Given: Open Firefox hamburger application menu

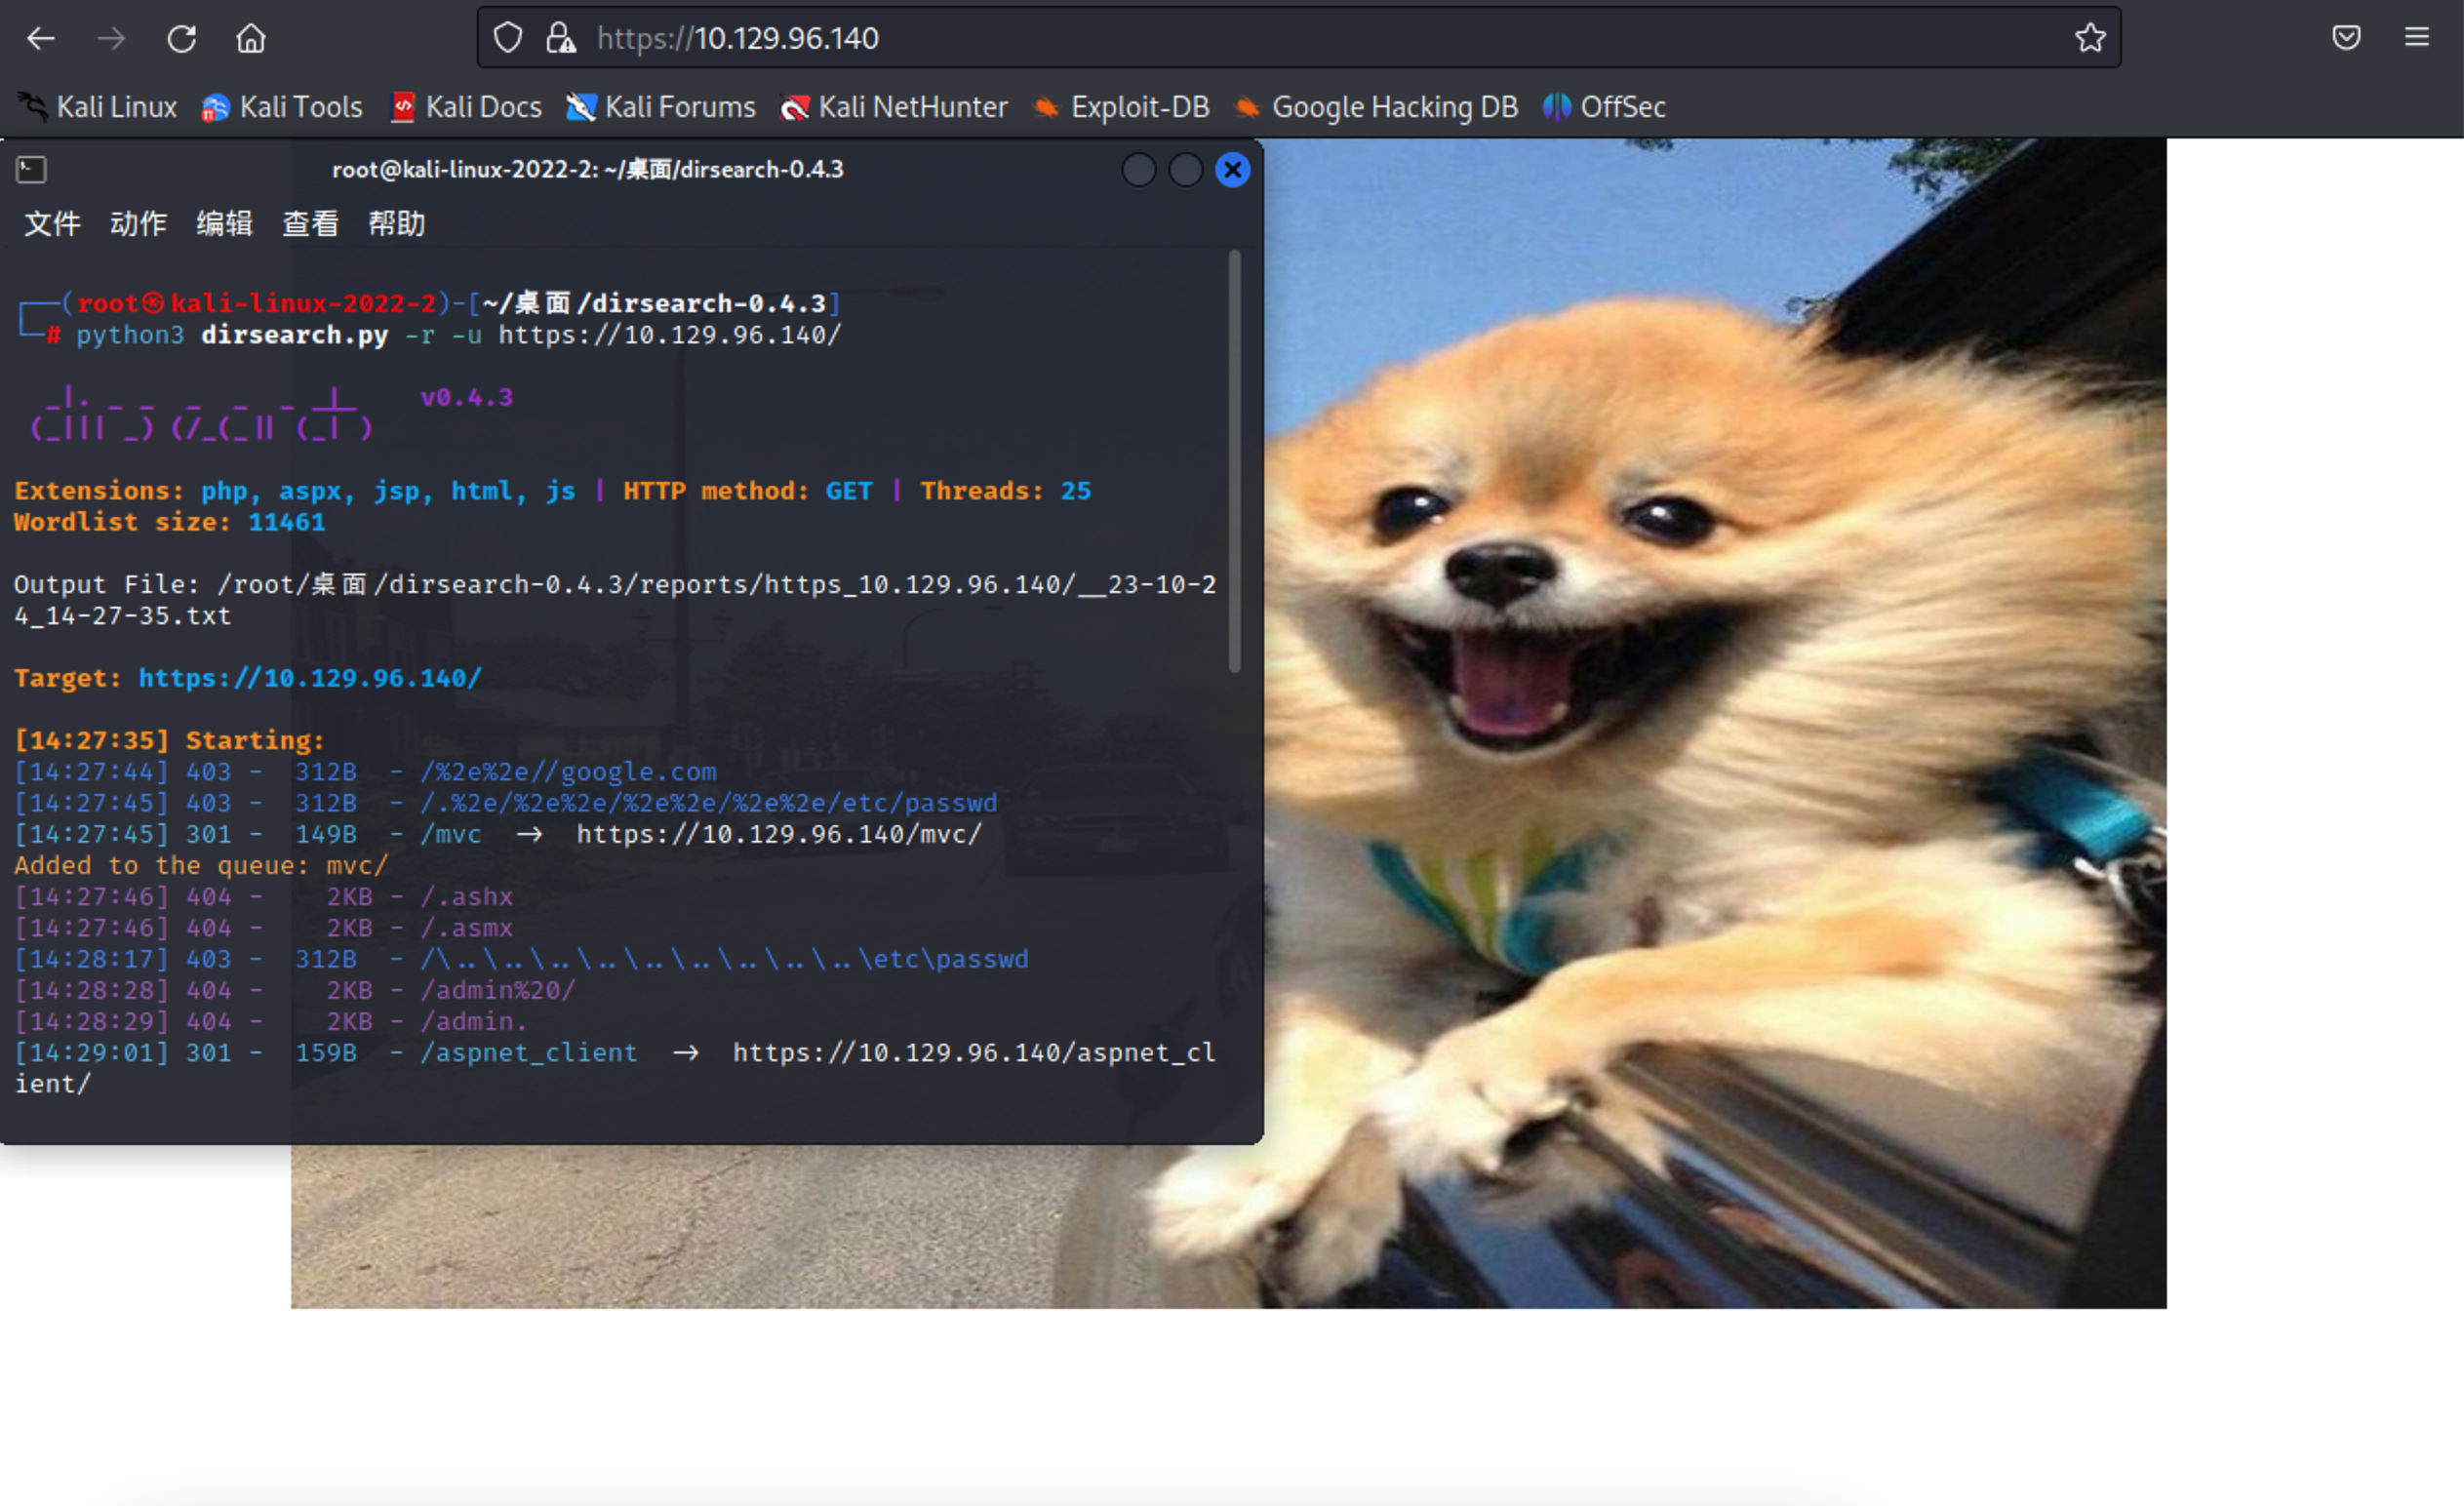Looking at the screenshot, I should tap(2416, 39).
